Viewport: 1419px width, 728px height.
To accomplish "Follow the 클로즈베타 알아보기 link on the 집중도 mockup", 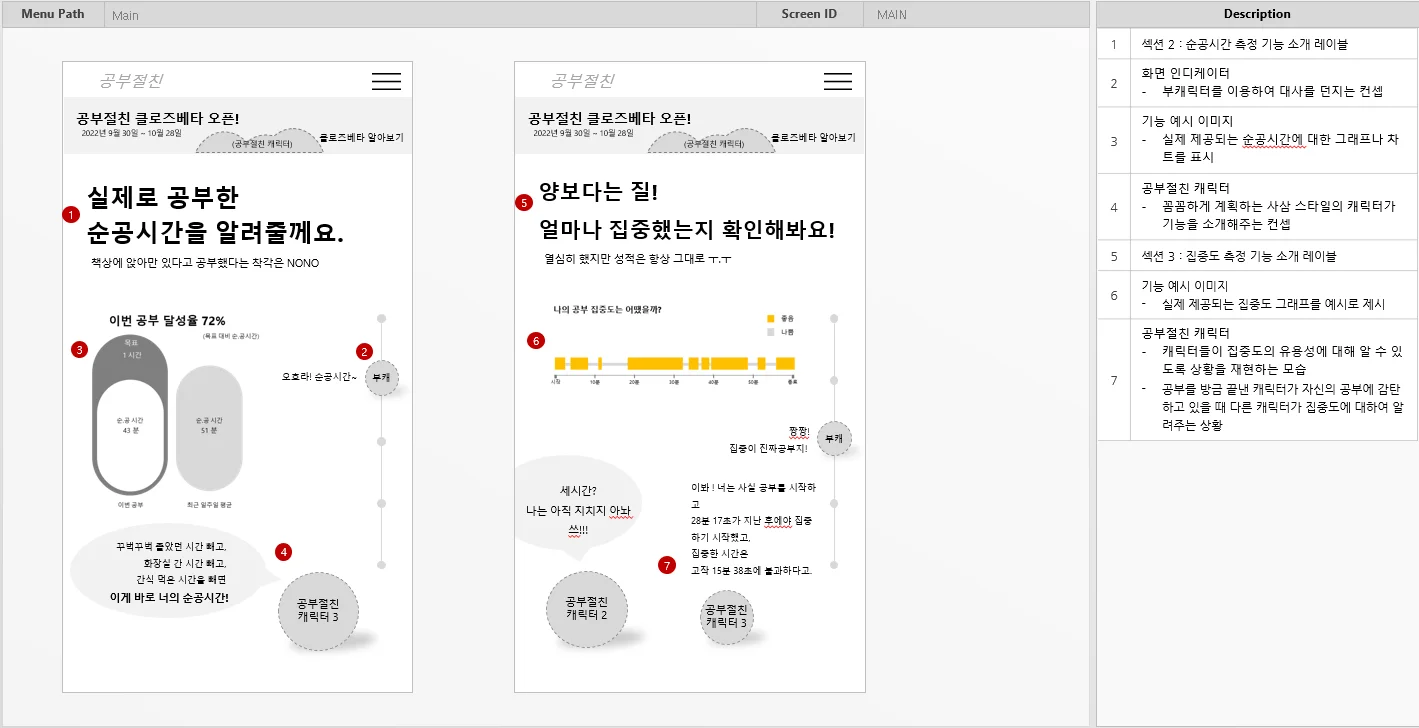I will [813, 137].
